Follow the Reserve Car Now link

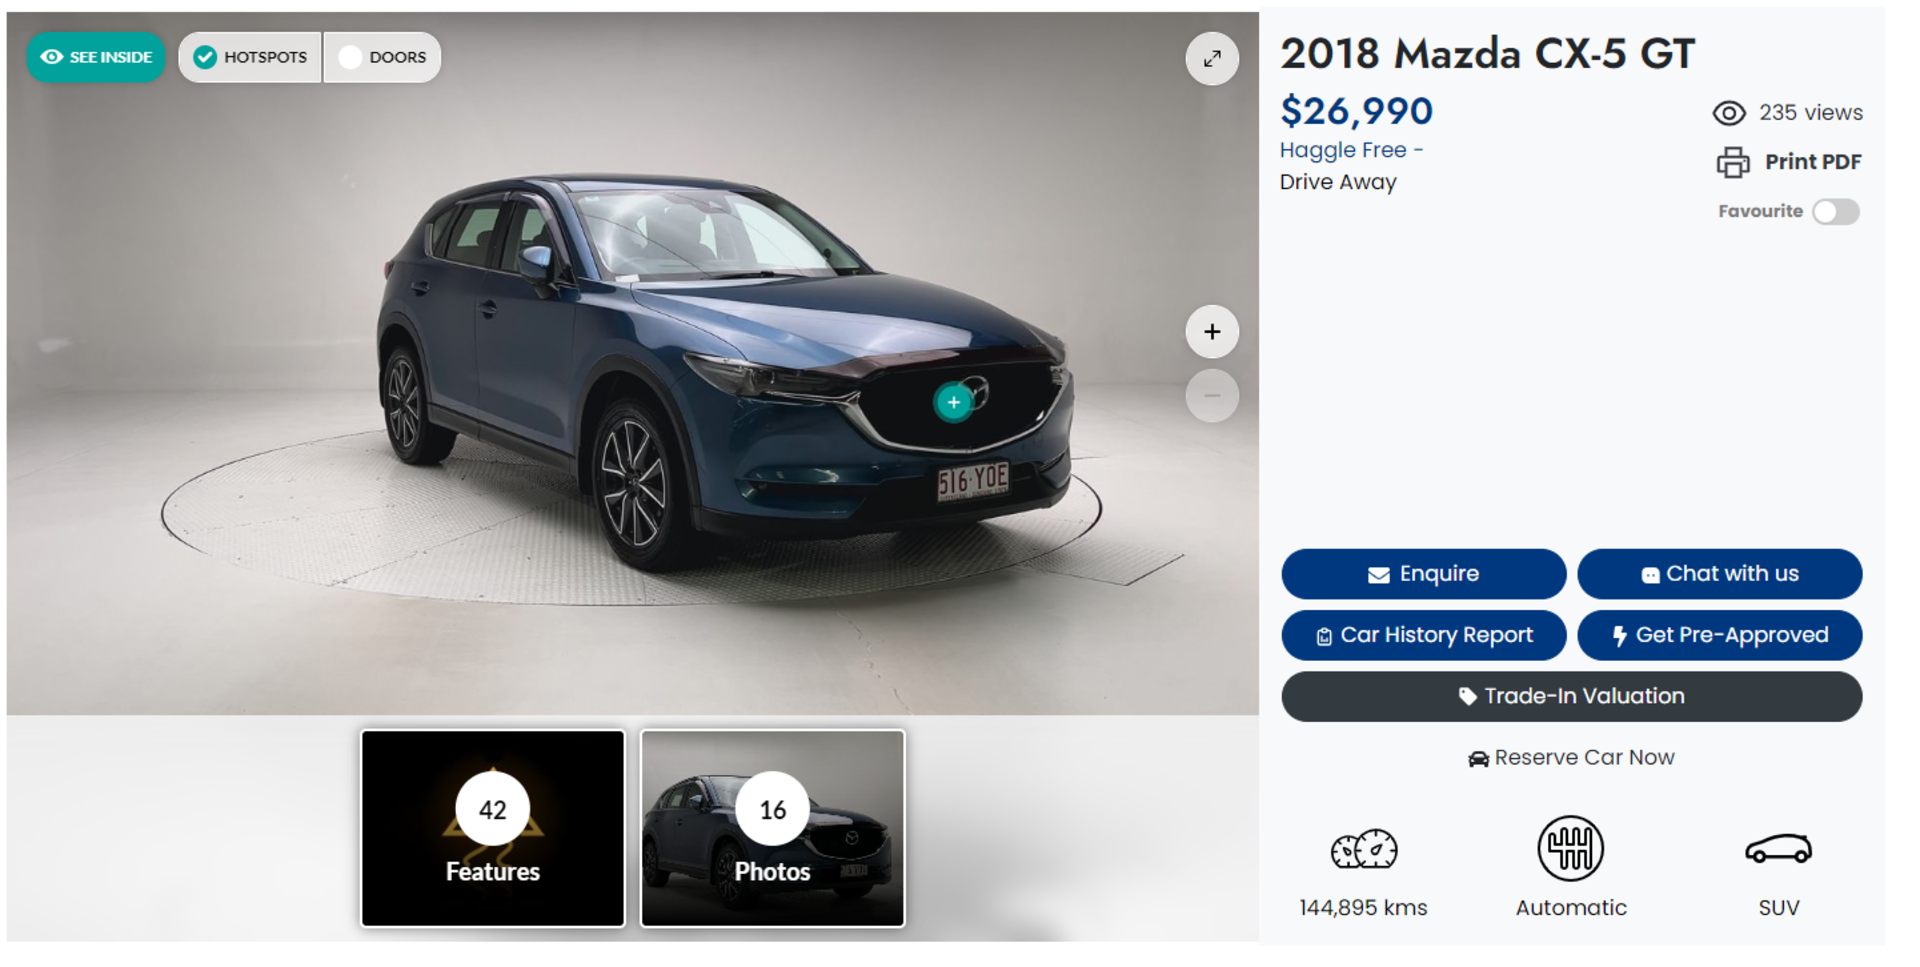(x=1571, y=758)
